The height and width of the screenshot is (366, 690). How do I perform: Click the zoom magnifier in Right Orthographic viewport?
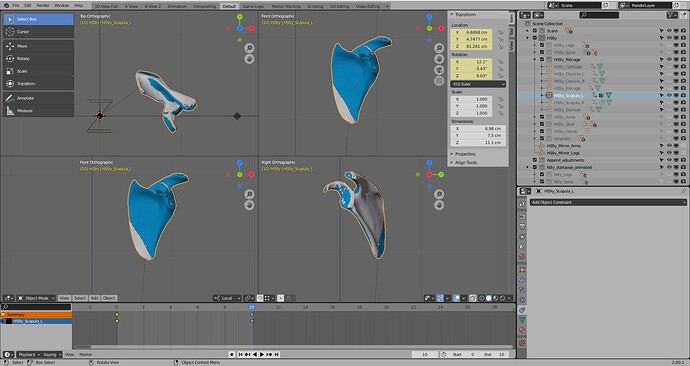pos(439,194)
